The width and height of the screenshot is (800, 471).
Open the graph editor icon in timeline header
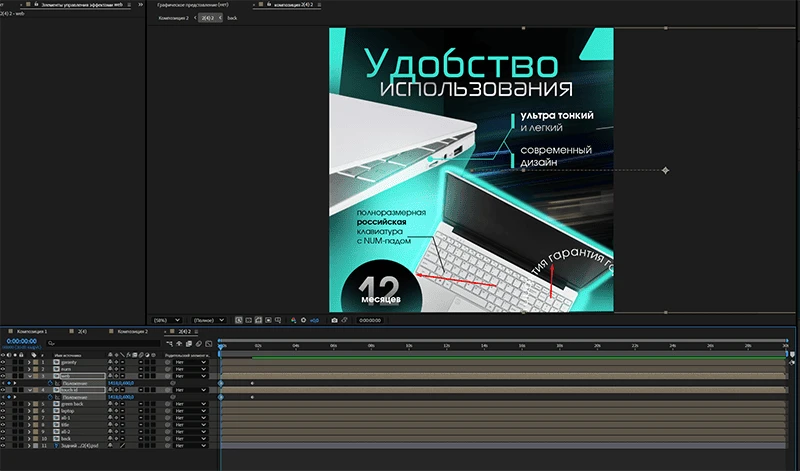[x=208, y=344]
